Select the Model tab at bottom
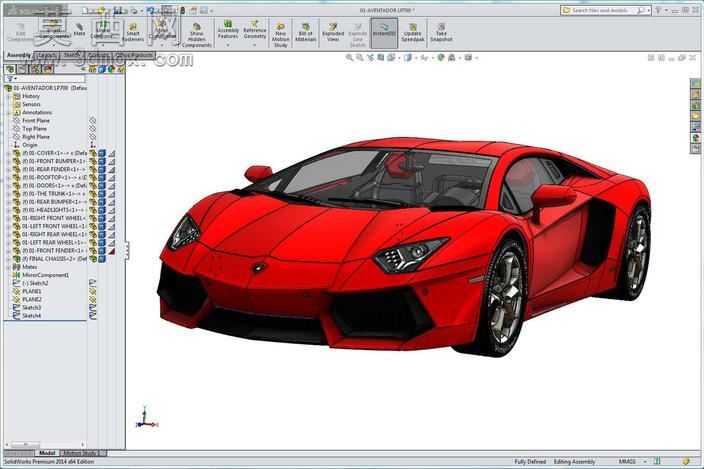Screen dimensions: 704x469 tap(47, 453)
